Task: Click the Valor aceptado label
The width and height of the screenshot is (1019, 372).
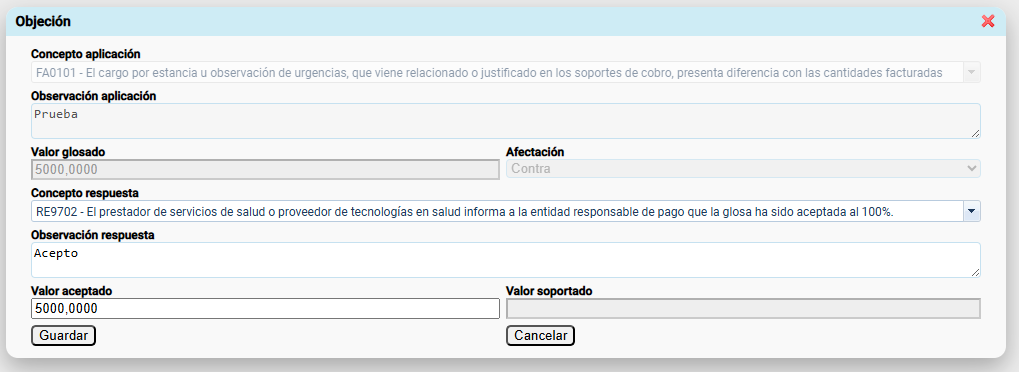Action: point(71,291)
